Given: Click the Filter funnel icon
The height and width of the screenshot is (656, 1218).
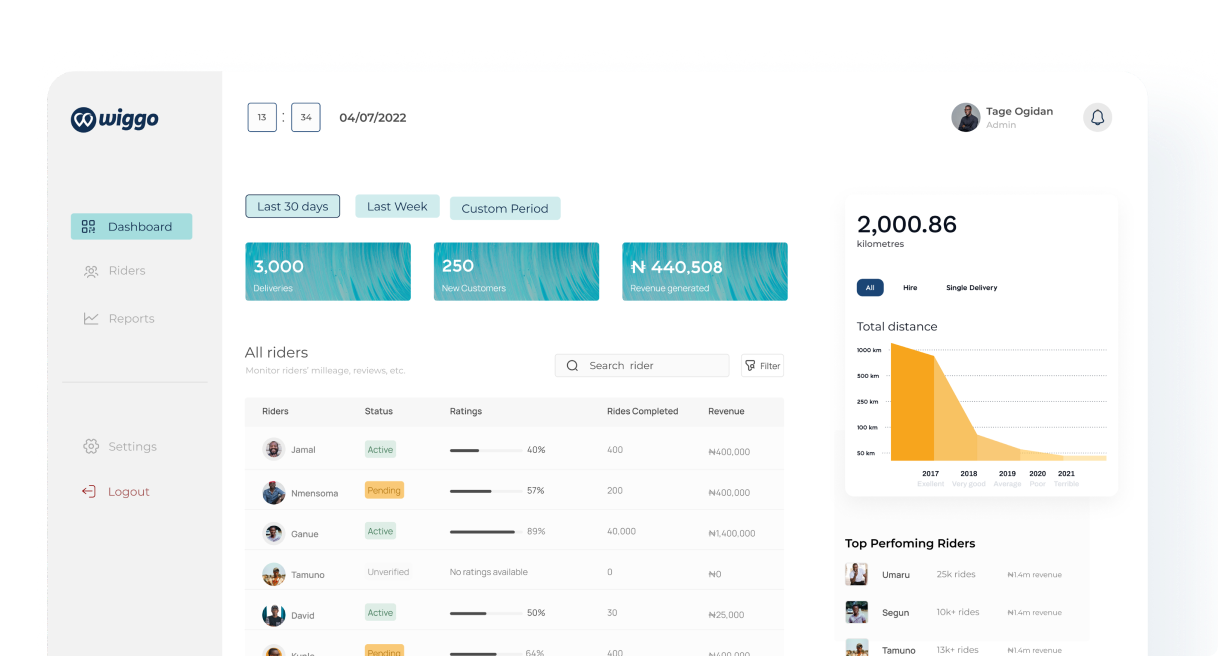Looking at the screenshot, I should click(751, 366).
